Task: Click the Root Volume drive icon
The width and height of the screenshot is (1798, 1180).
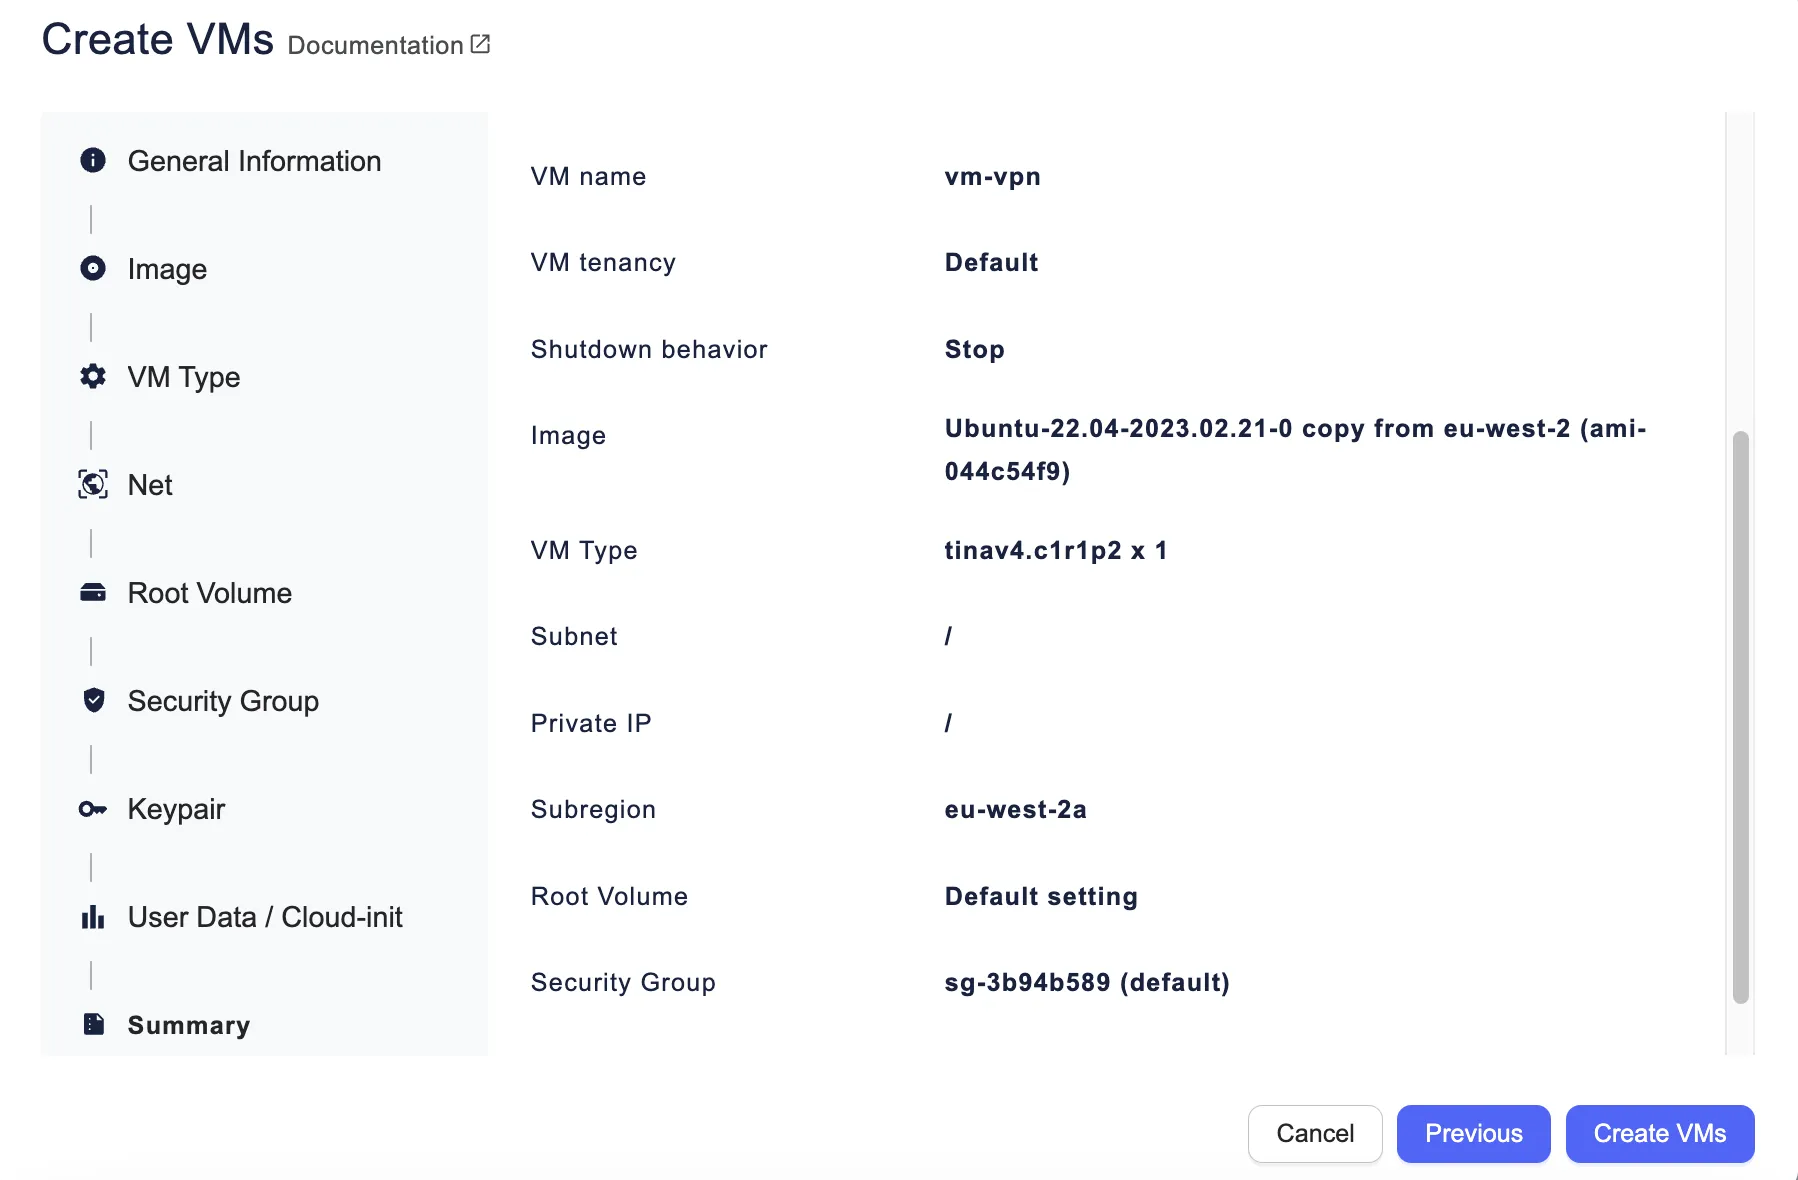Action: (93, 593)
